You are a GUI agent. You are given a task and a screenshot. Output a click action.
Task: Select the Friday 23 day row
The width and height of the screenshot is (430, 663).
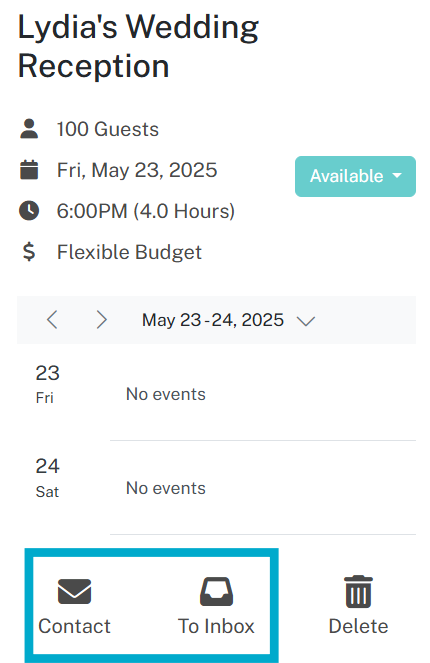216,393
